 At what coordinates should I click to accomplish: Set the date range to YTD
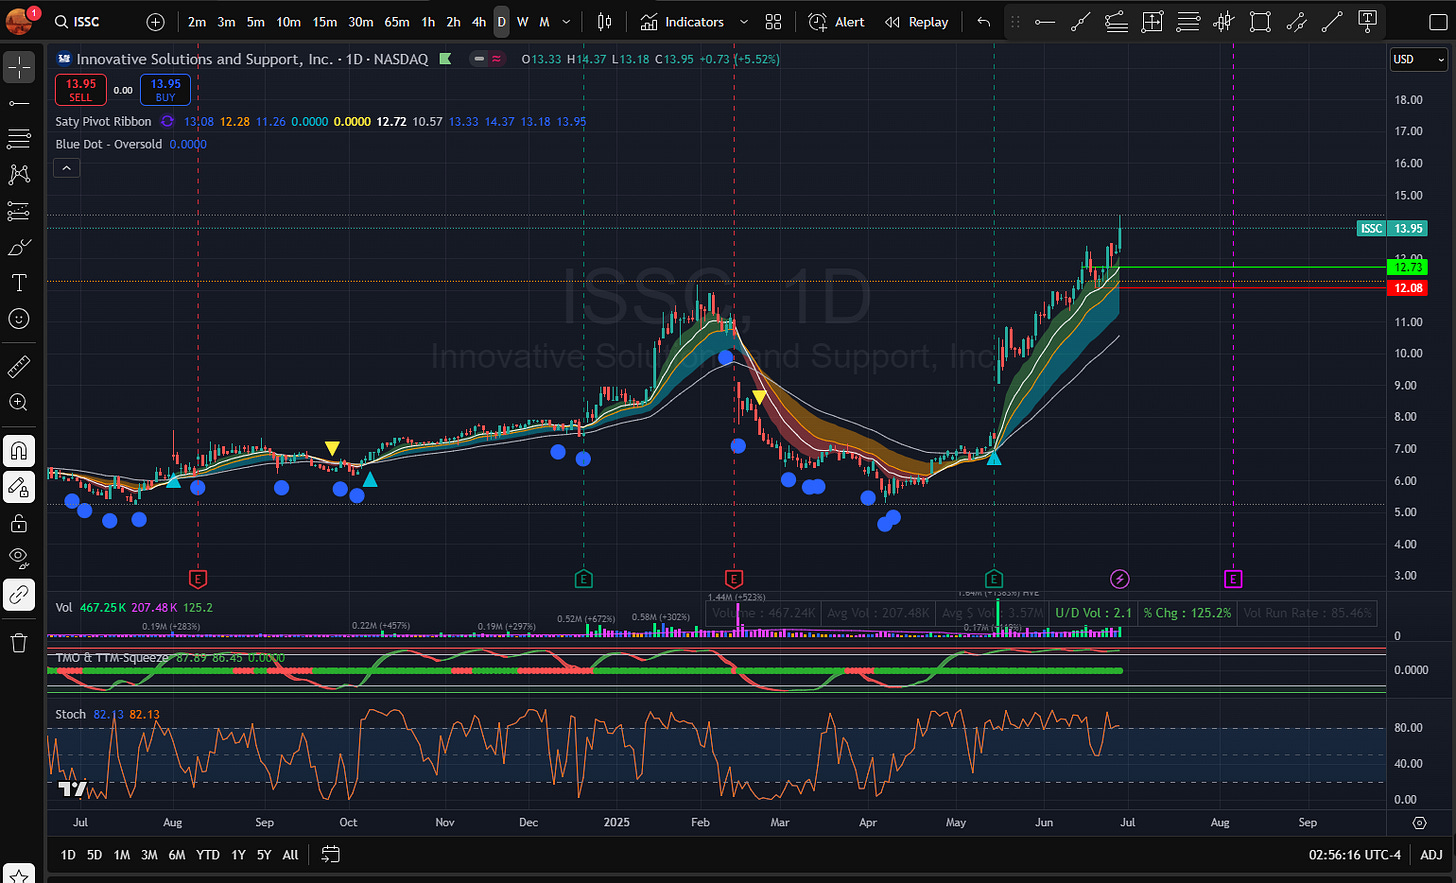click(207, 855)
